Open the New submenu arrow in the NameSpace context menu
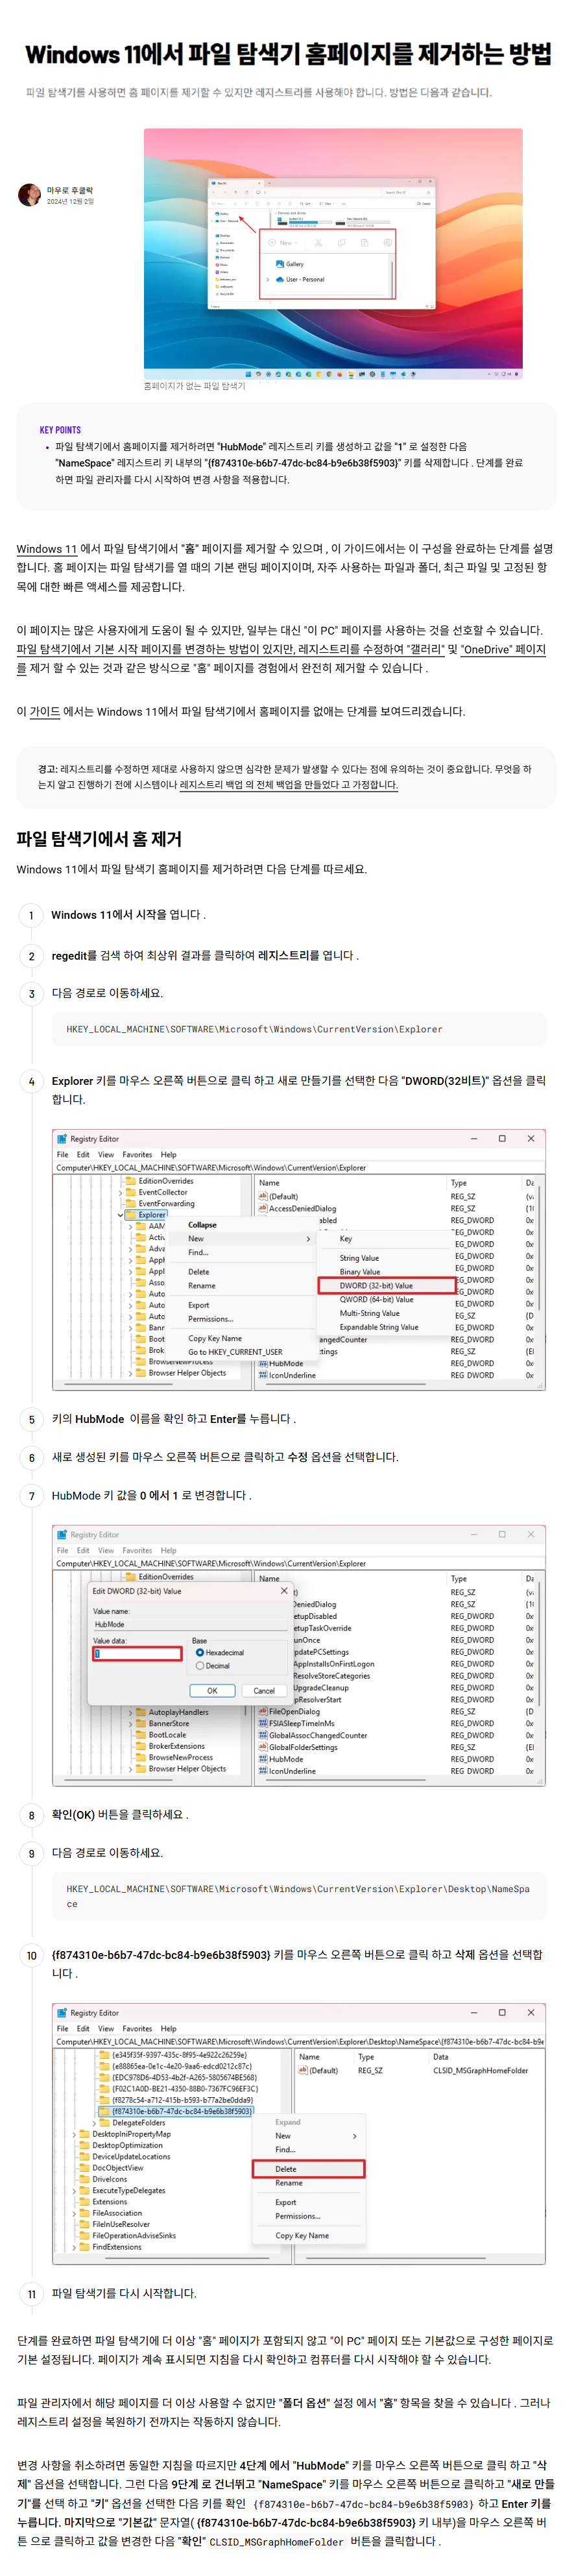Viewport: 574px width, 2576px height. 355,2136
